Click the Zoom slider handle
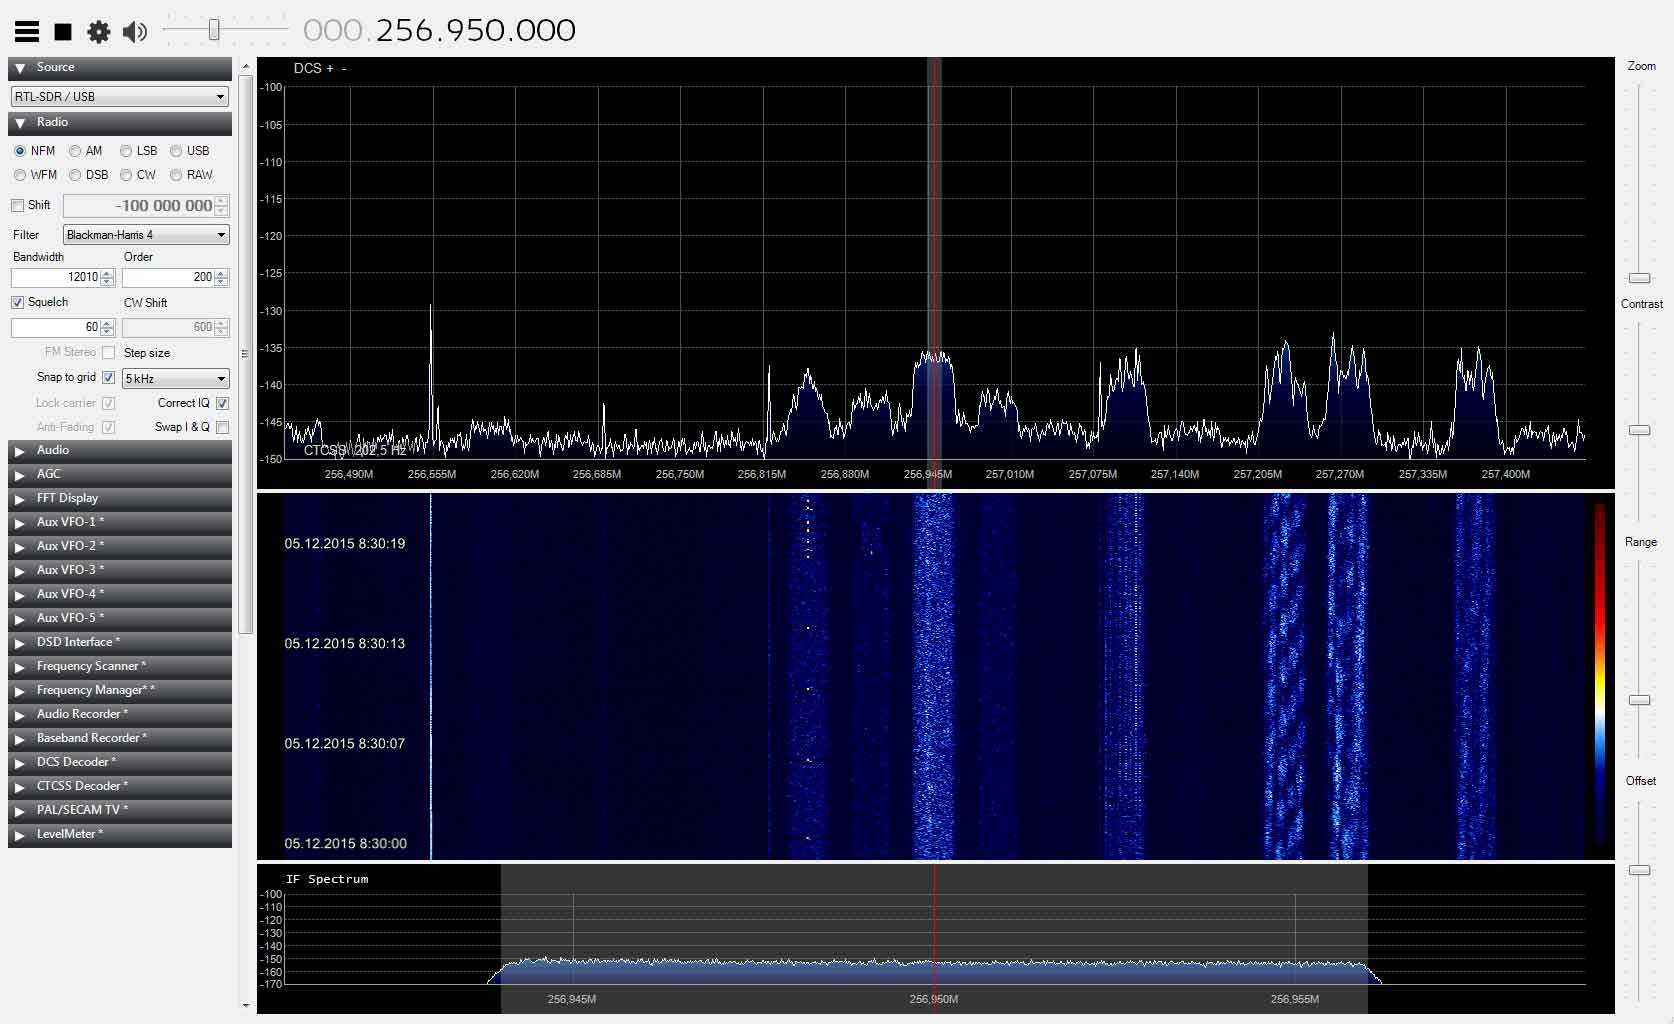 coord(1639,278)
